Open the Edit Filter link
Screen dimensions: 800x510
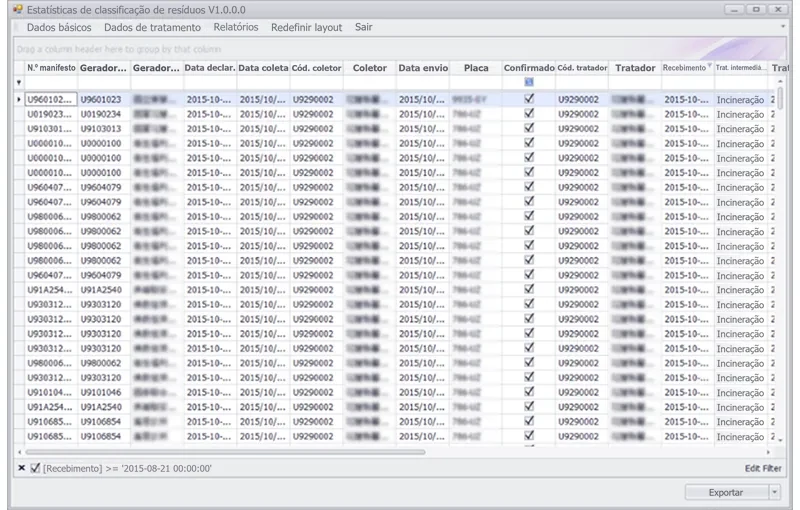(x=763, y=468)
